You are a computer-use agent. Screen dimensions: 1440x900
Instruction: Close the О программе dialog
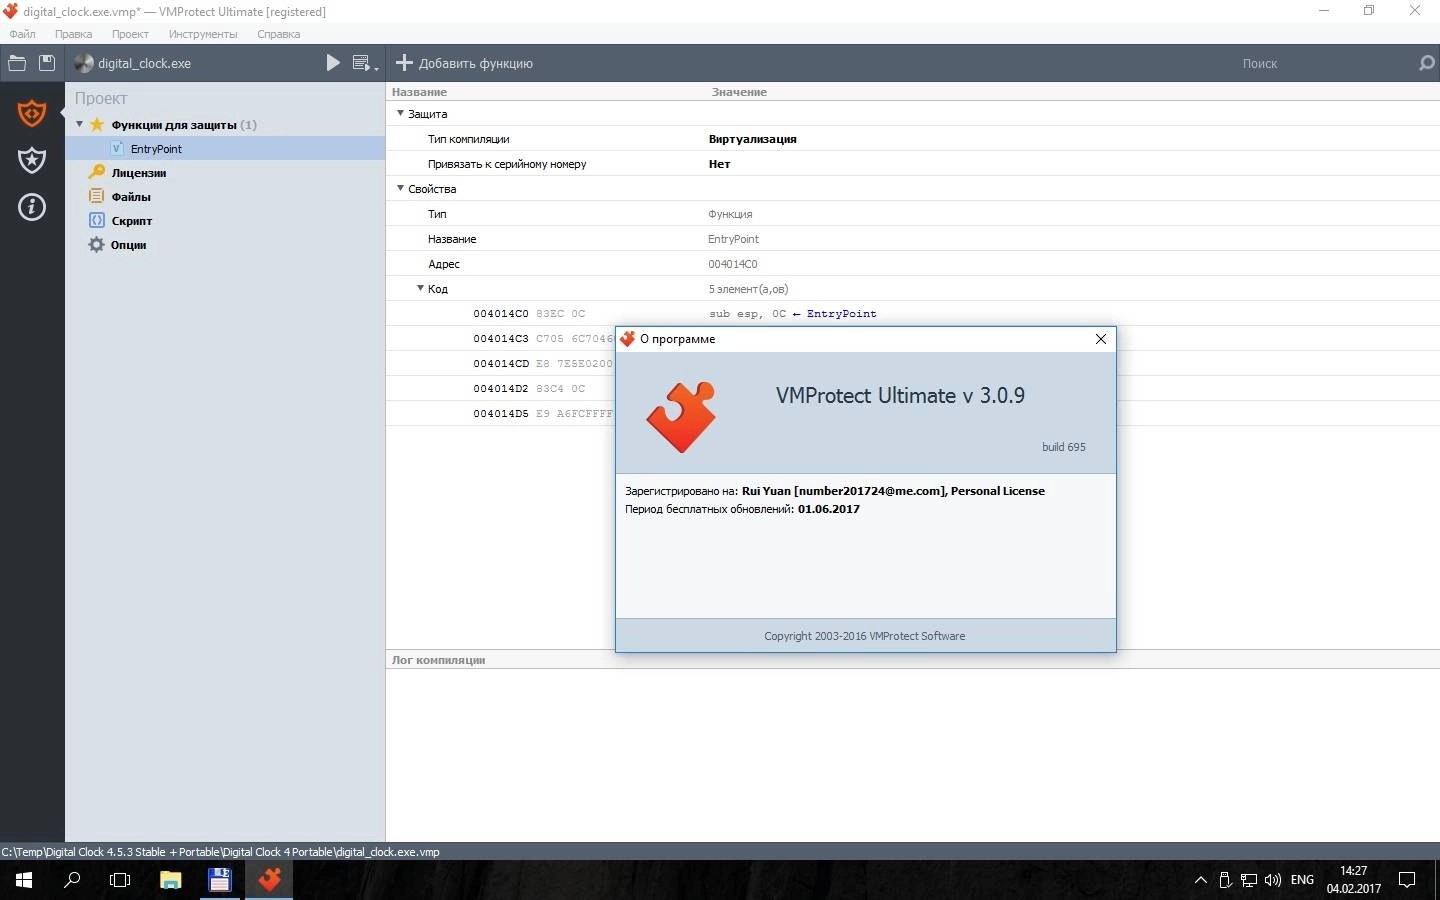click(x=1101, y=339)
